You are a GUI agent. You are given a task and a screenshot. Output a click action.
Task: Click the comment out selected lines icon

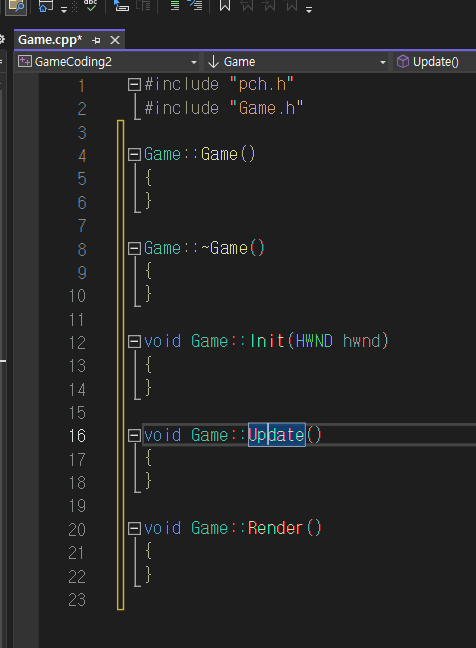pos(175,6)
